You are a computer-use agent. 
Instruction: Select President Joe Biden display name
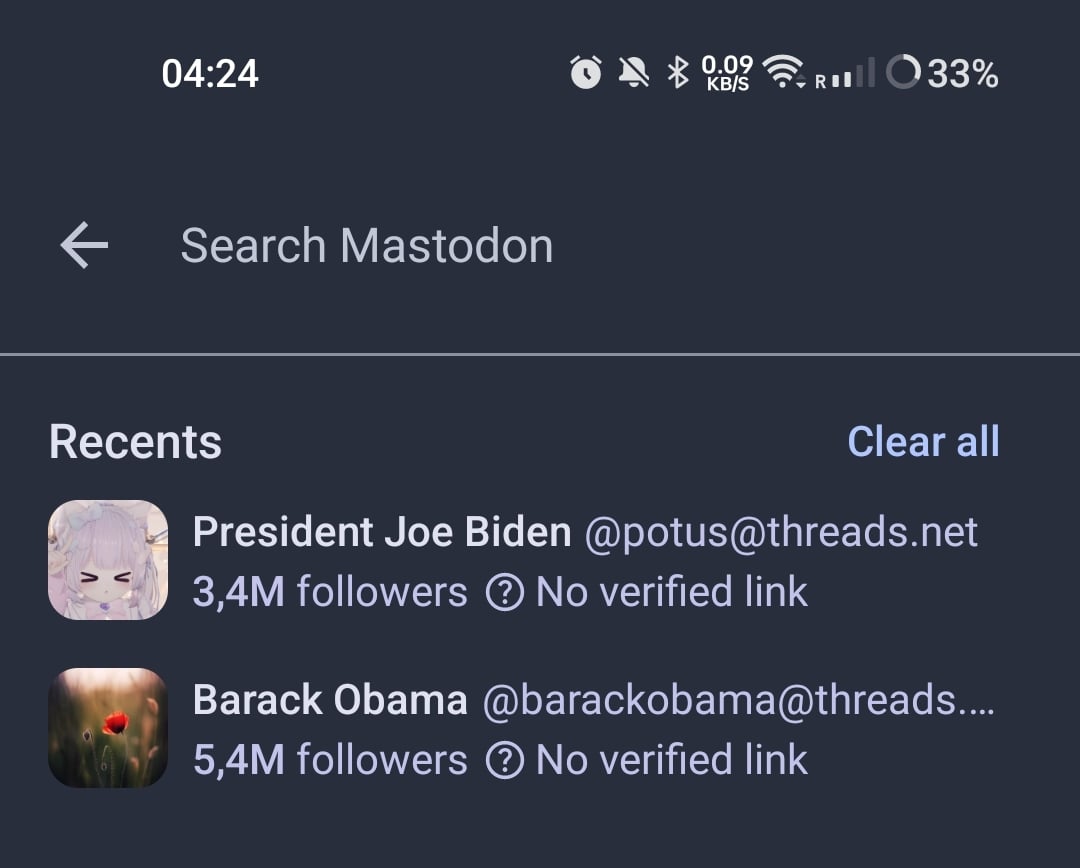coord(382,532)
